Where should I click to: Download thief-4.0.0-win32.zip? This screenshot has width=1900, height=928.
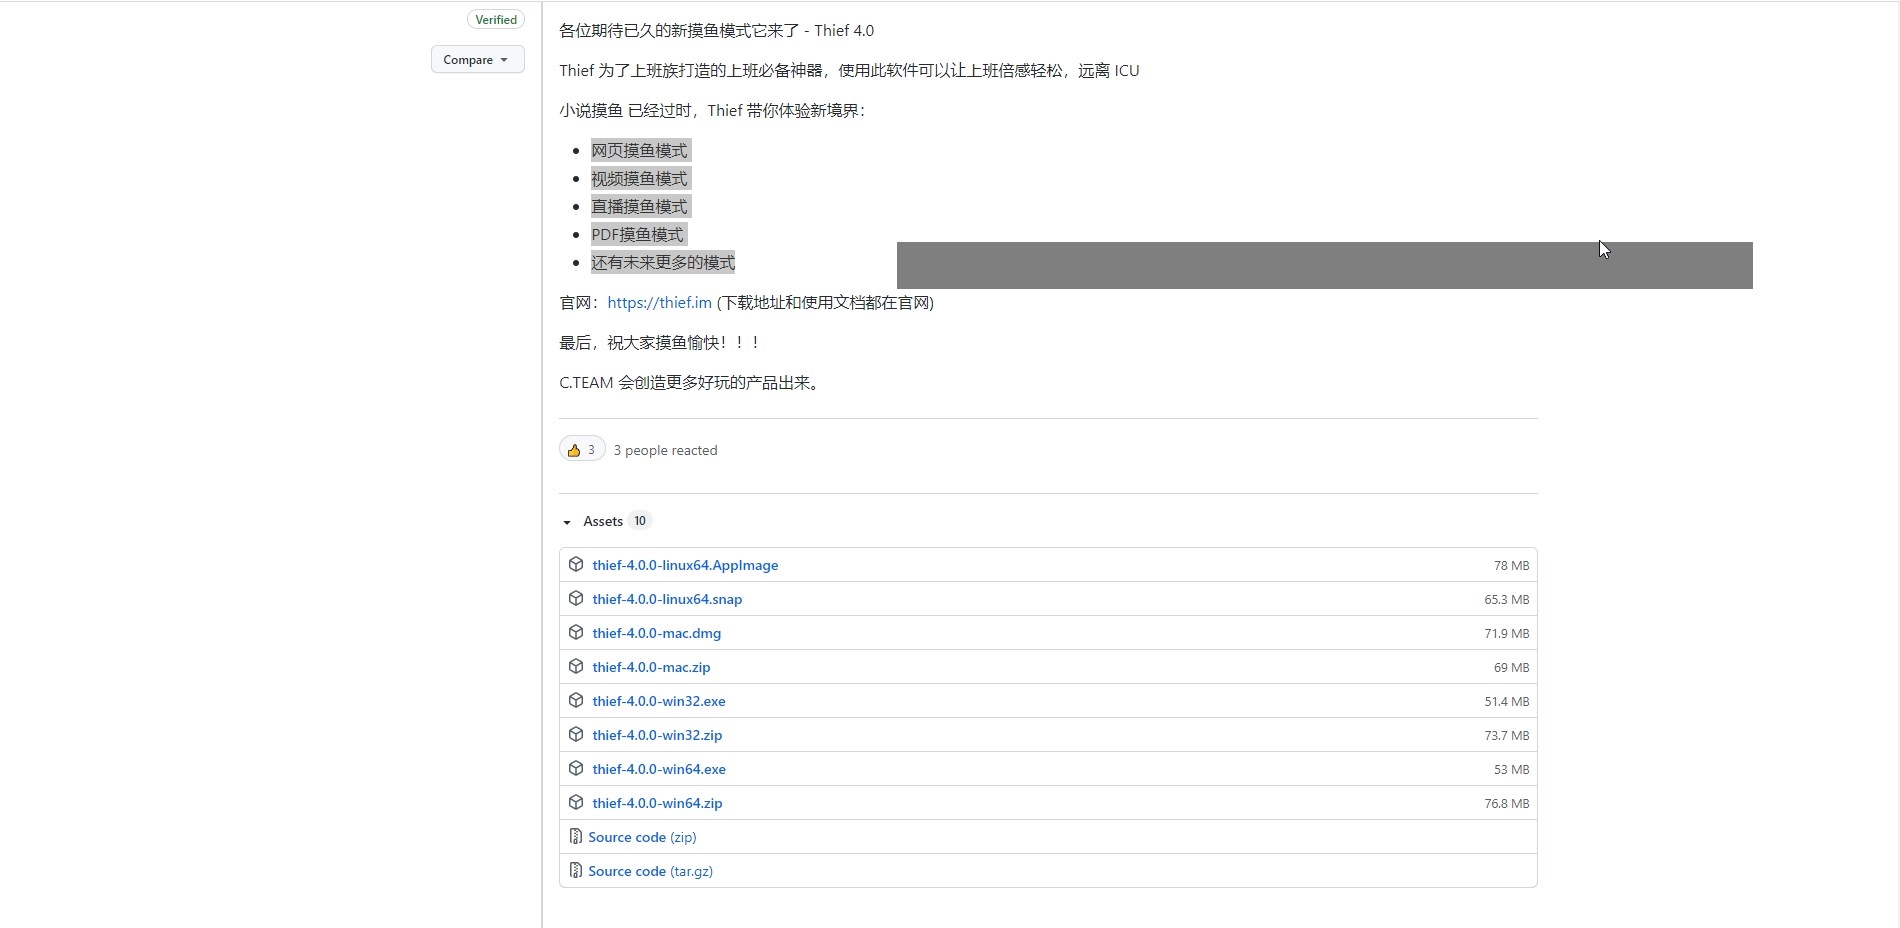657,735
